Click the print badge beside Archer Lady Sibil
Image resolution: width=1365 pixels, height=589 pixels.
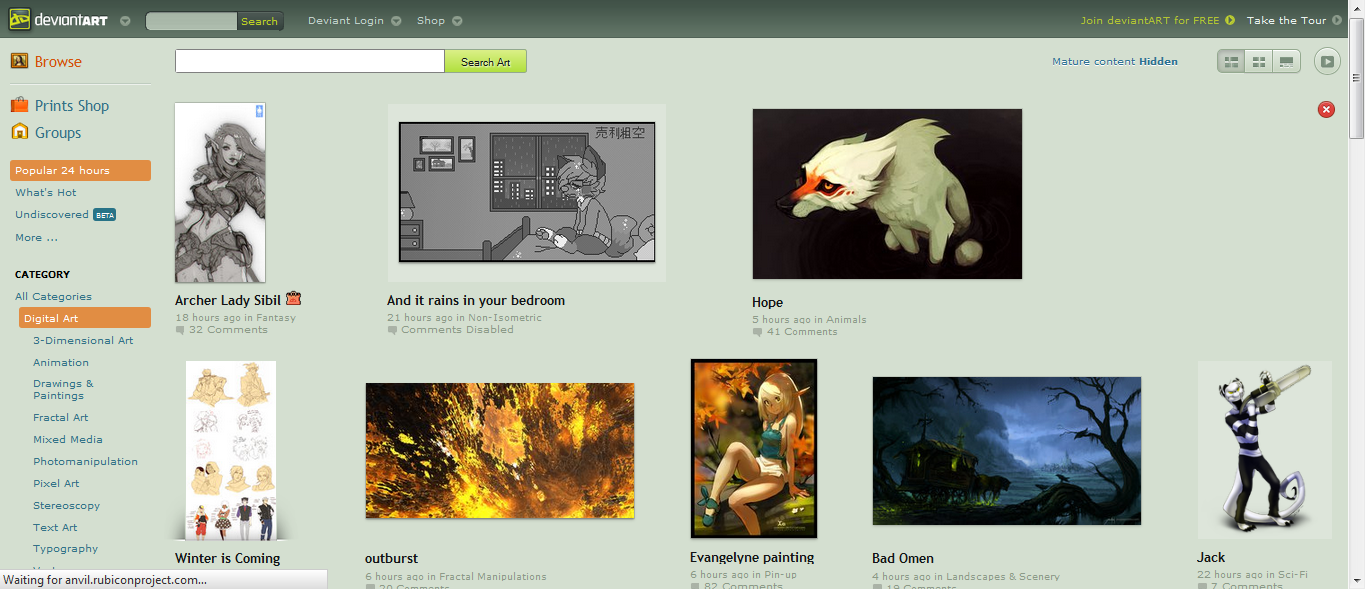pos(293,298)
